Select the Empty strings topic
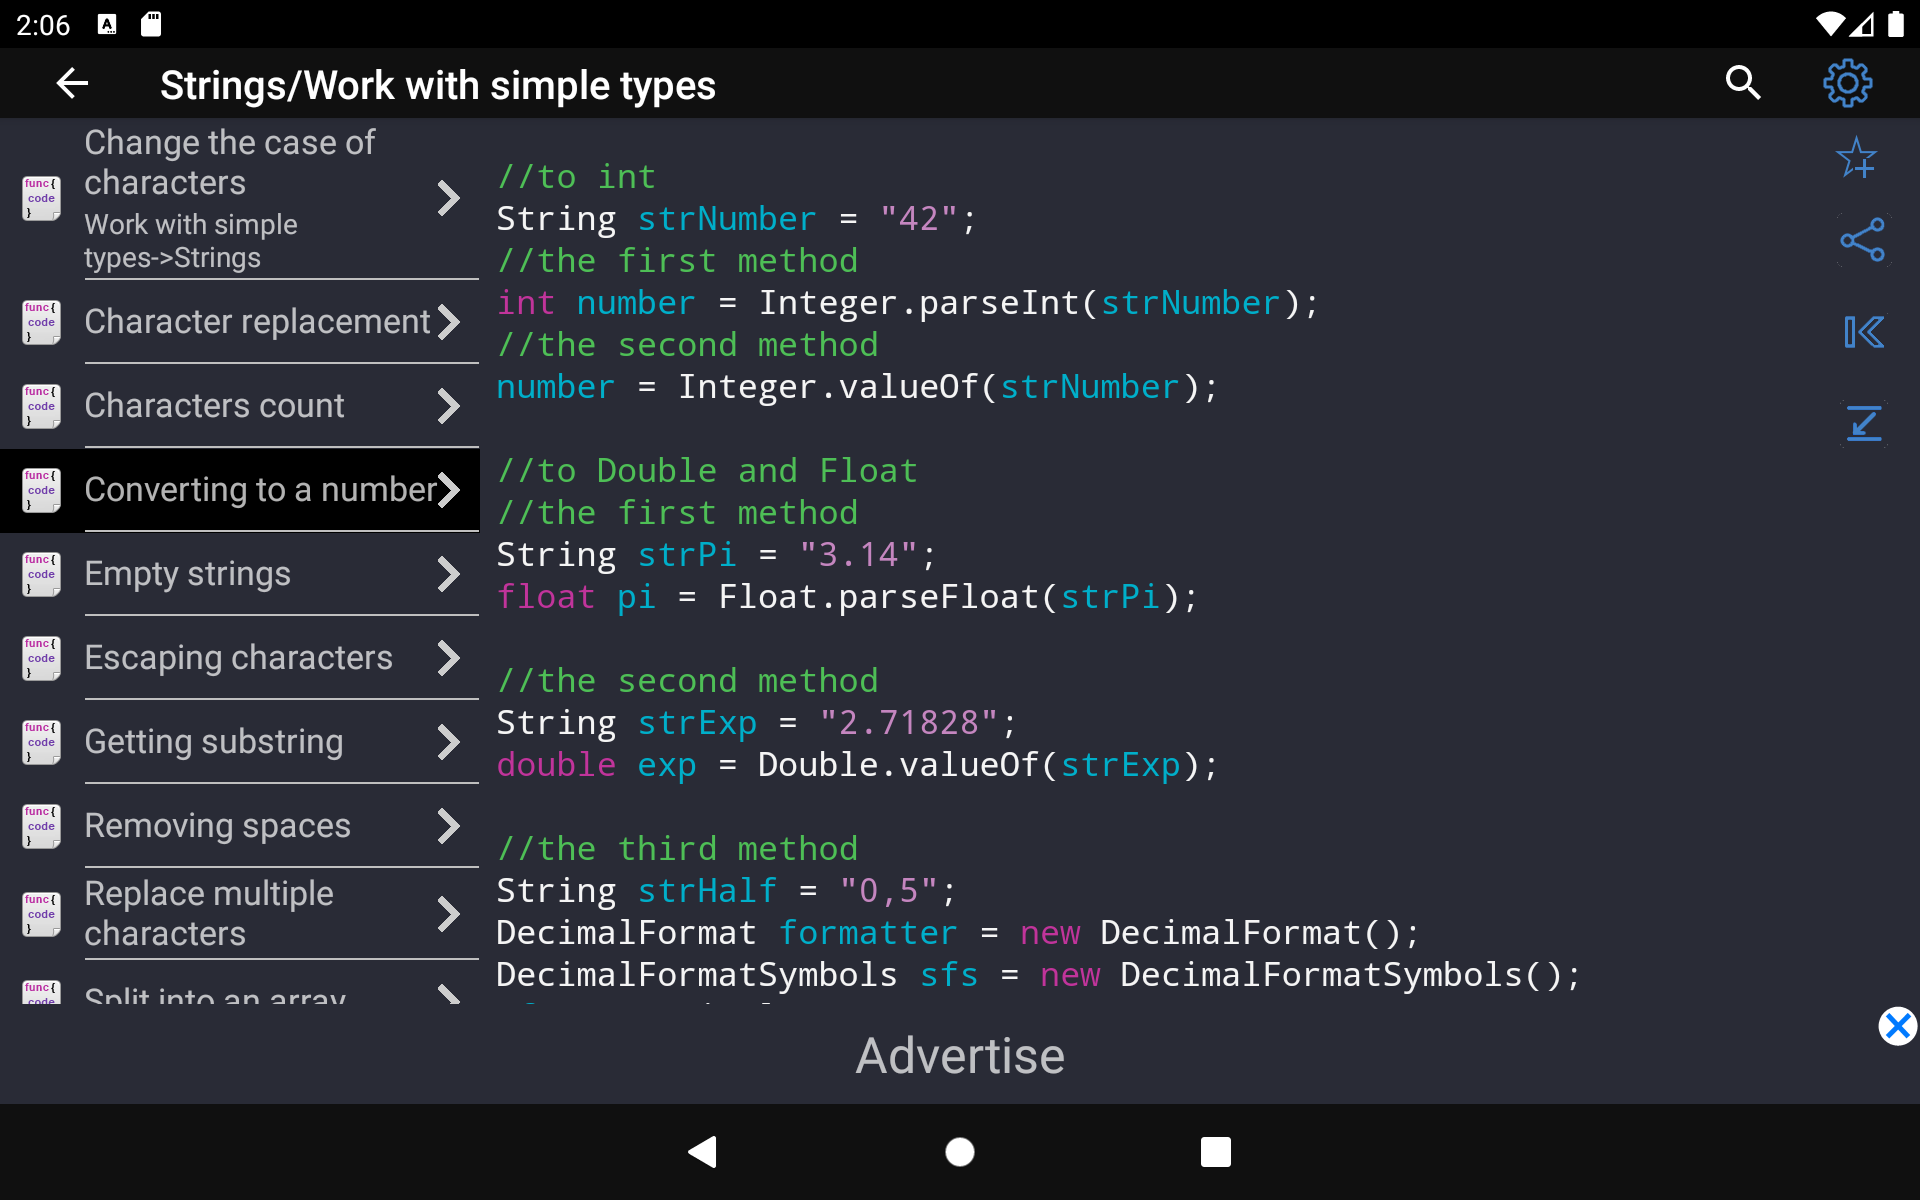The height and width of the screenshot is (1200, 1920). tap(240, 574)
